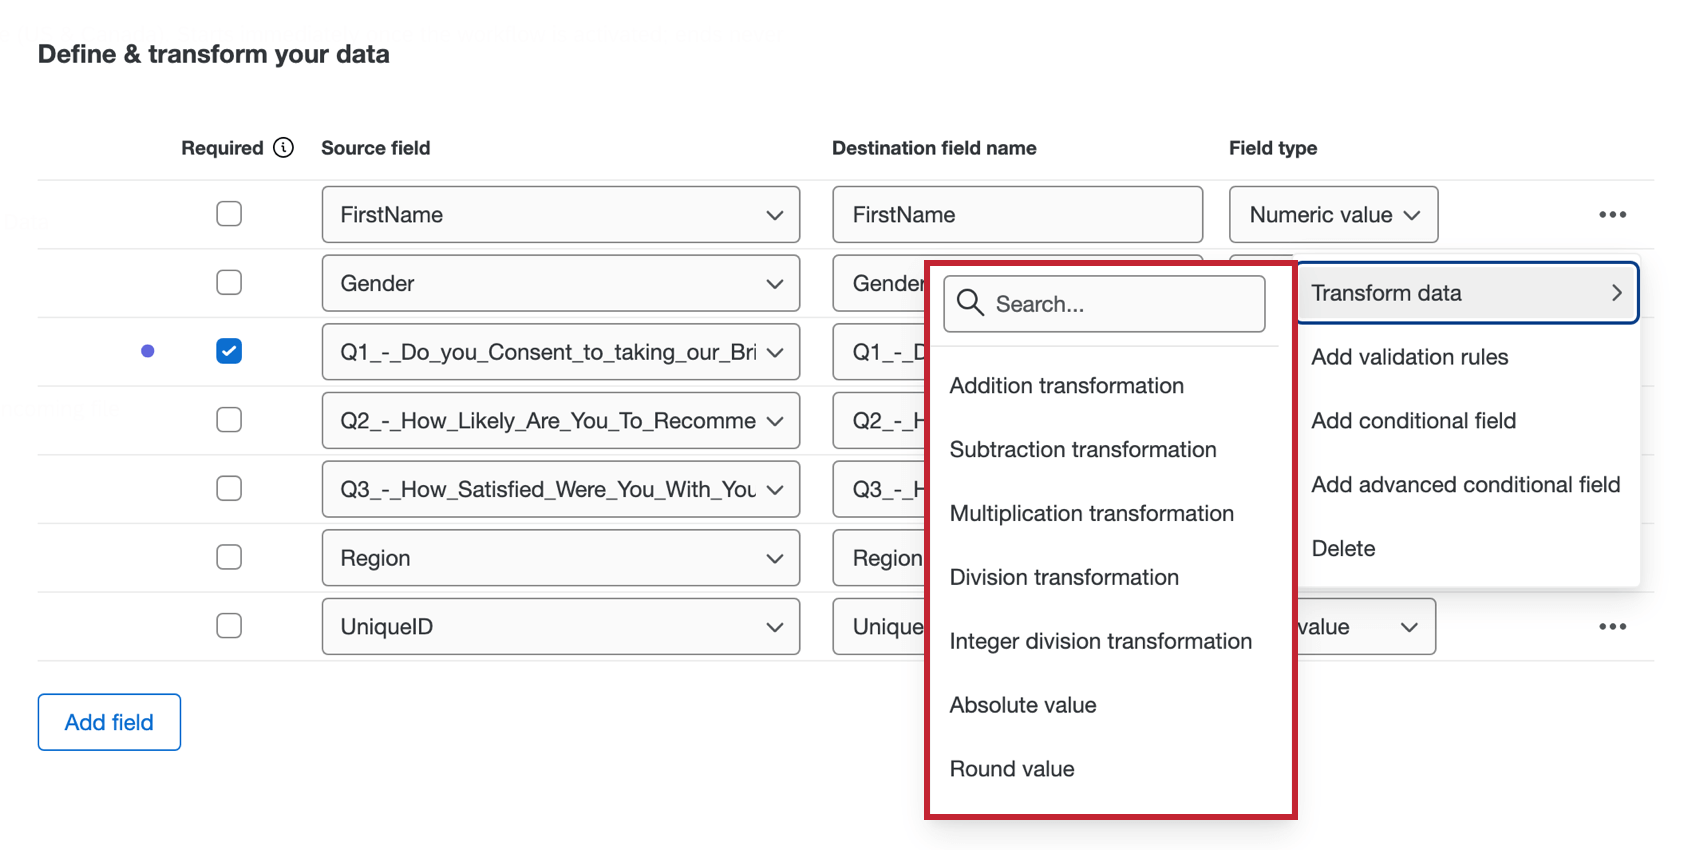Image resolution: width=1700 pixels, height=850 pixels.
Task: Expand the Numeric value field type dropdown
Action: (1333, 215)
